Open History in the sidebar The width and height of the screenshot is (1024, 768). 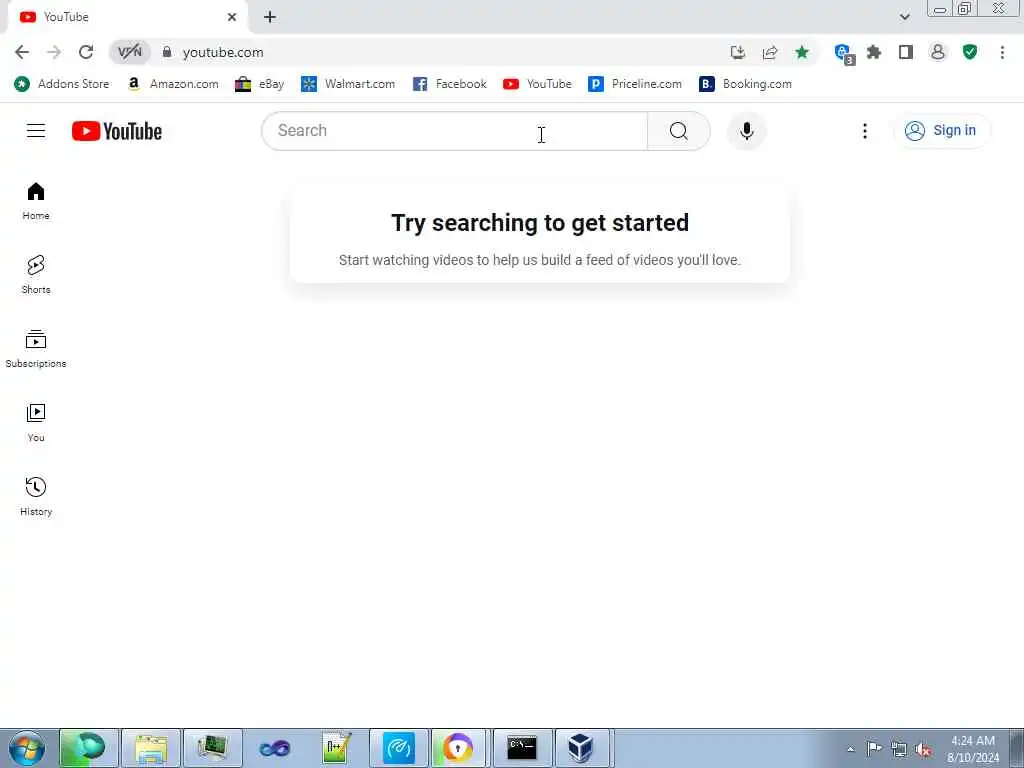pyautogui.click(x=36, y=496)
